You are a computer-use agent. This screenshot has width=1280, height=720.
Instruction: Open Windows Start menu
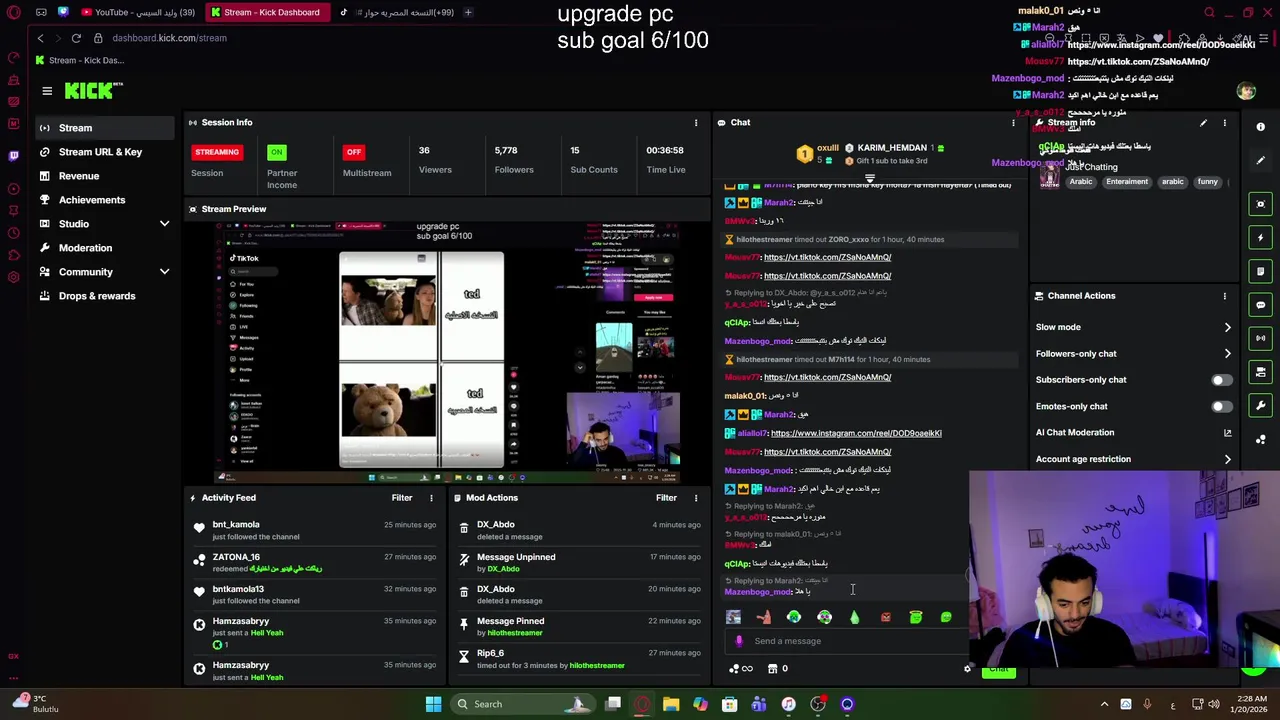coord(433,704)
